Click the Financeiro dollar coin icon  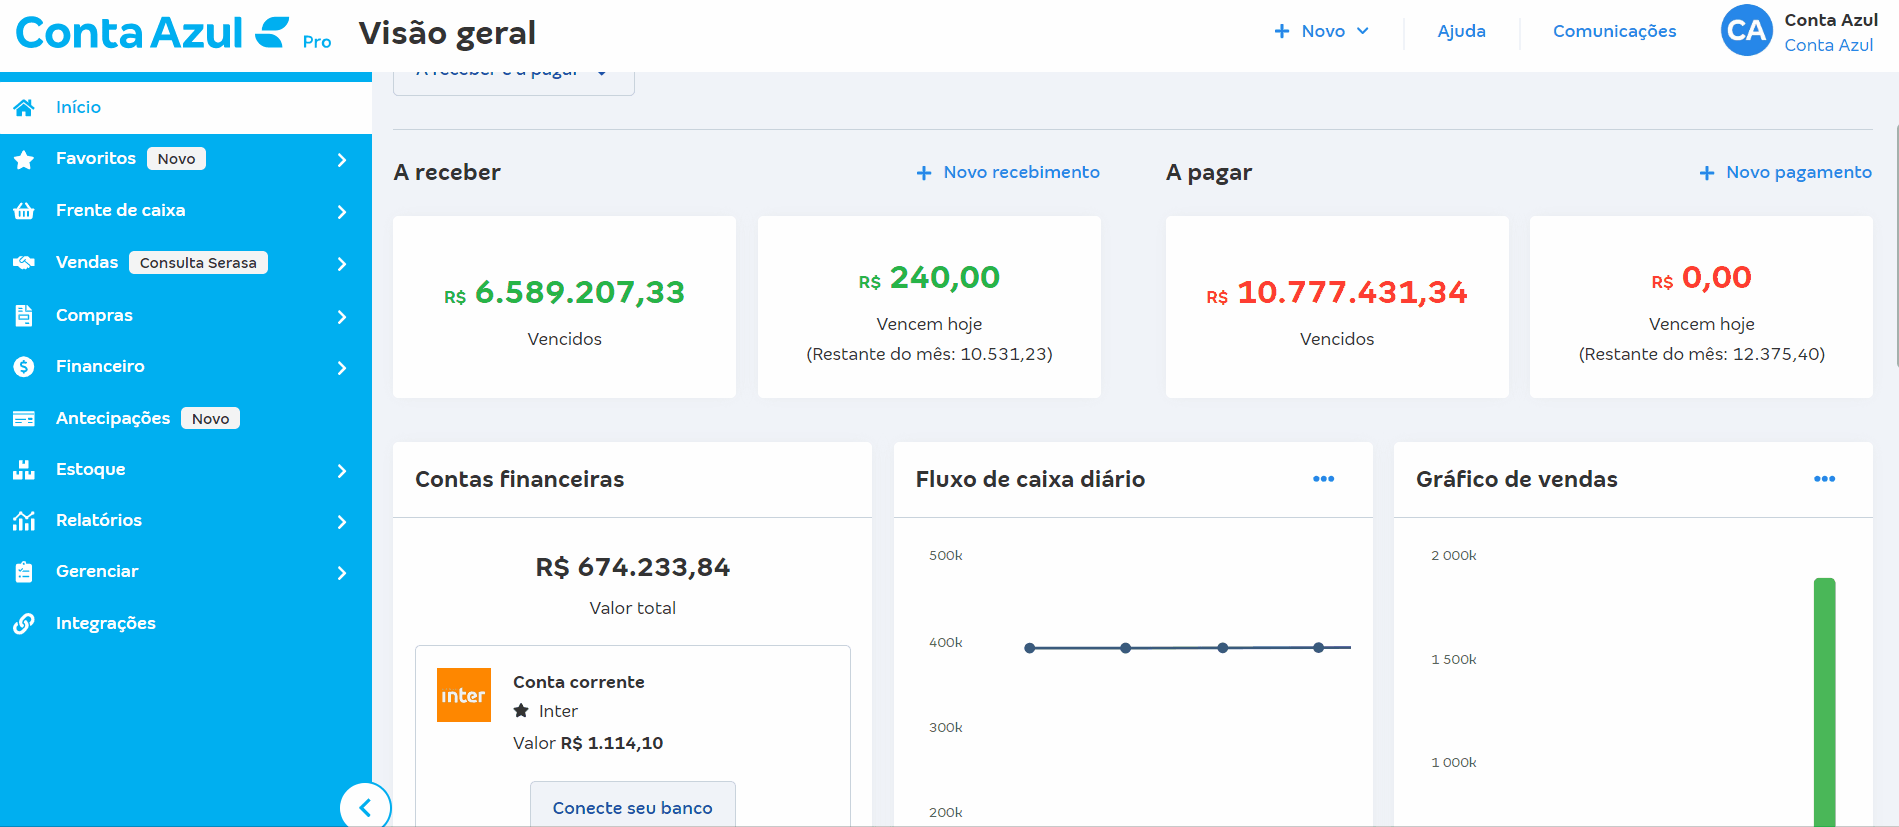point(24,367)
